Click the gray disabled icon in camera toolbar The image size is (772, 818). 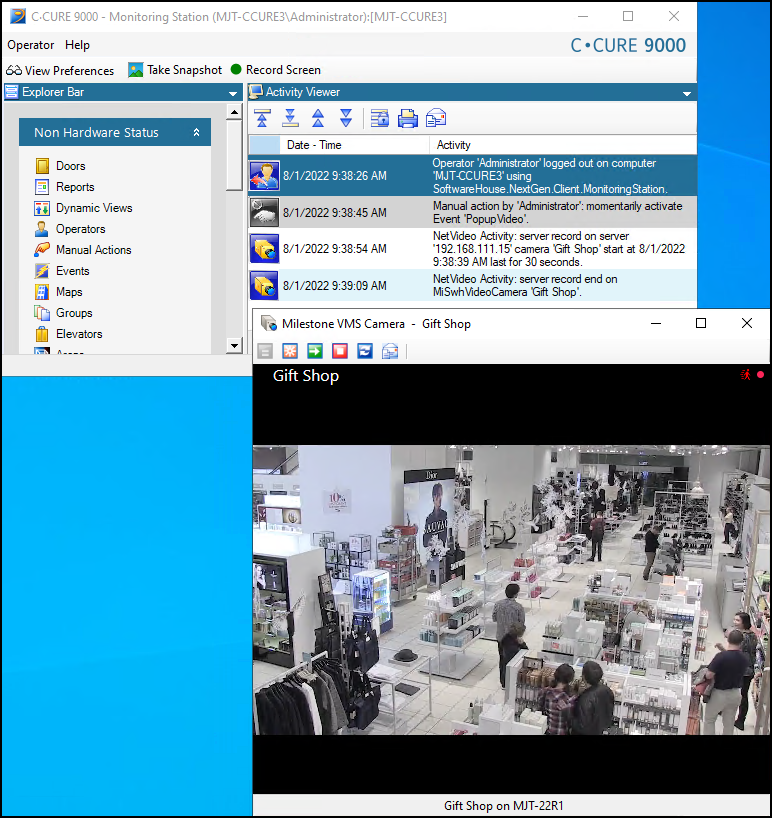[x=265, y=351]
